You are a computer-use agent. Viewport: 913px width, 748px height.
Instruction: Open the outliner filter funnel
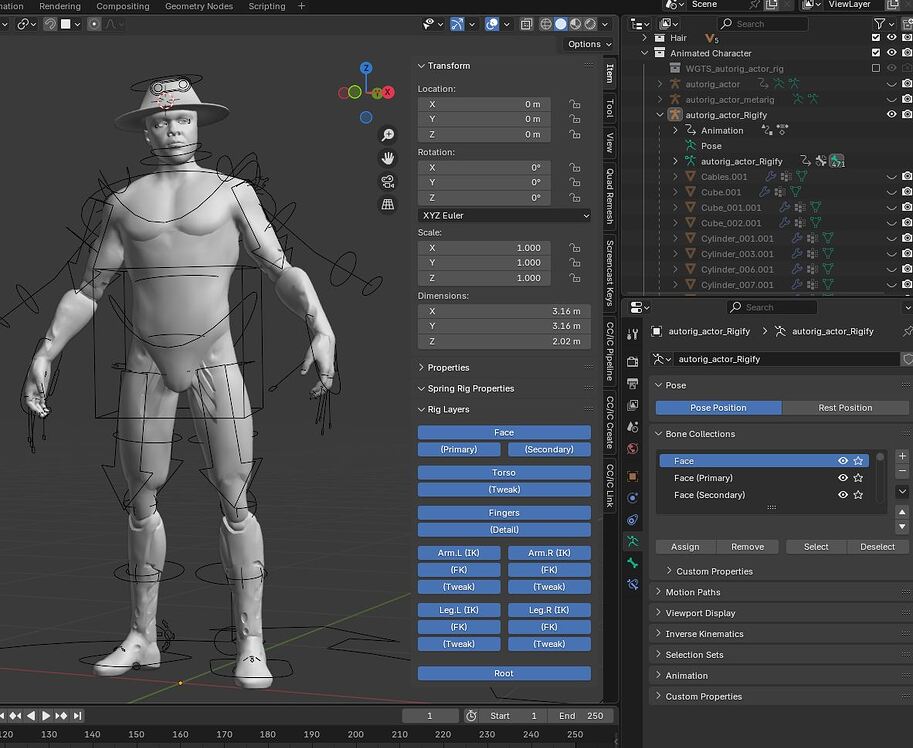pos(879,24)
